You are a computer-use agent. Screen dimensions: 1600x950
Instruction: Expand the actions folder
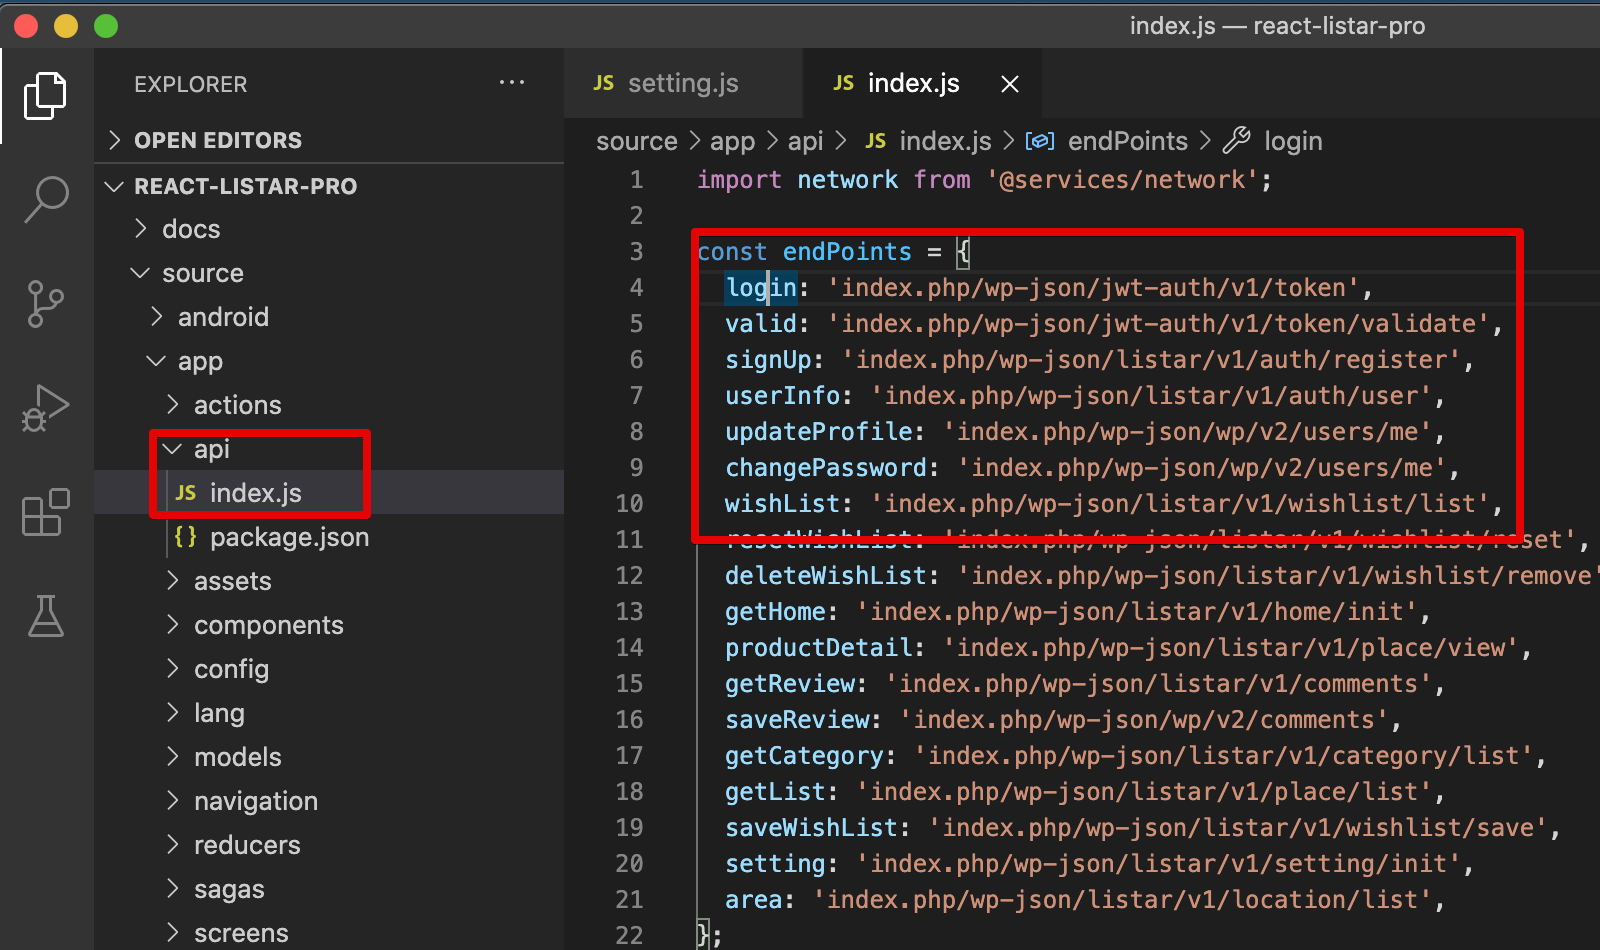coord(329,405)
